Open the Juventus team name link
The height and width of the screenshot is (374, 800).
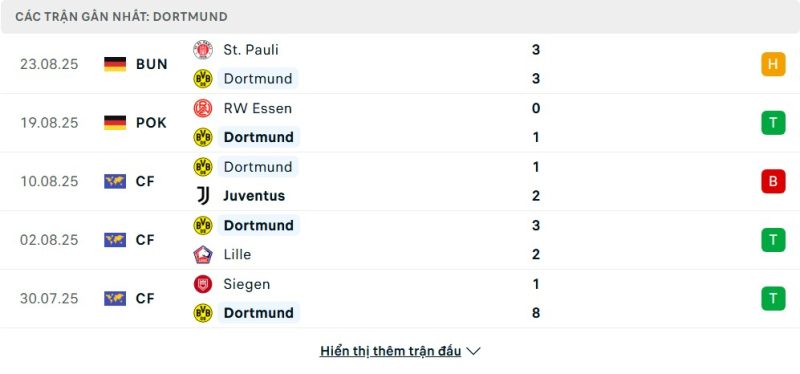(254, 196)
